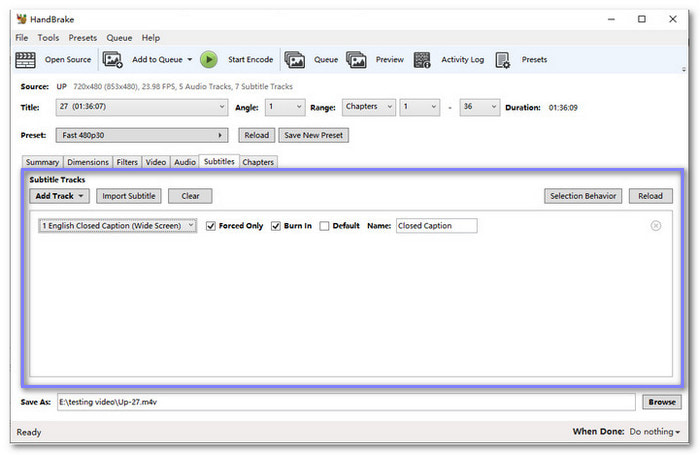Open the Angle dropdown
The width and height of the screenshot is (700, 455).
(x=285, y=107)
